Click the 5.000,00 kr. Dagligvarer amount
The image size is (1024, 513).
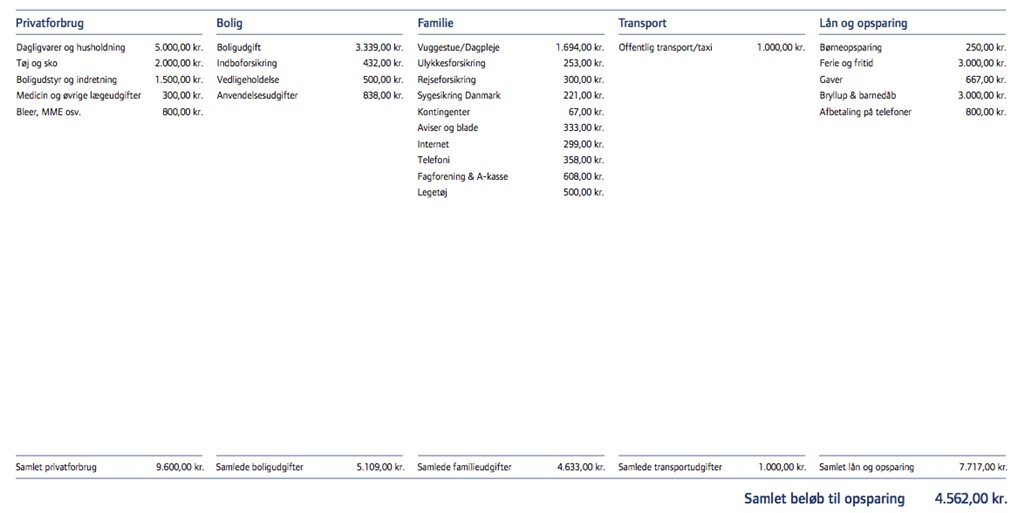(179, 48)
